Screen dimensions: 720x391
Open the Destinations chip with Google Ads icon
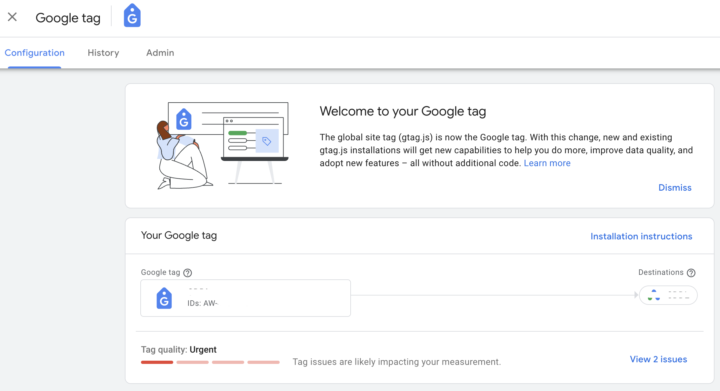668,295
